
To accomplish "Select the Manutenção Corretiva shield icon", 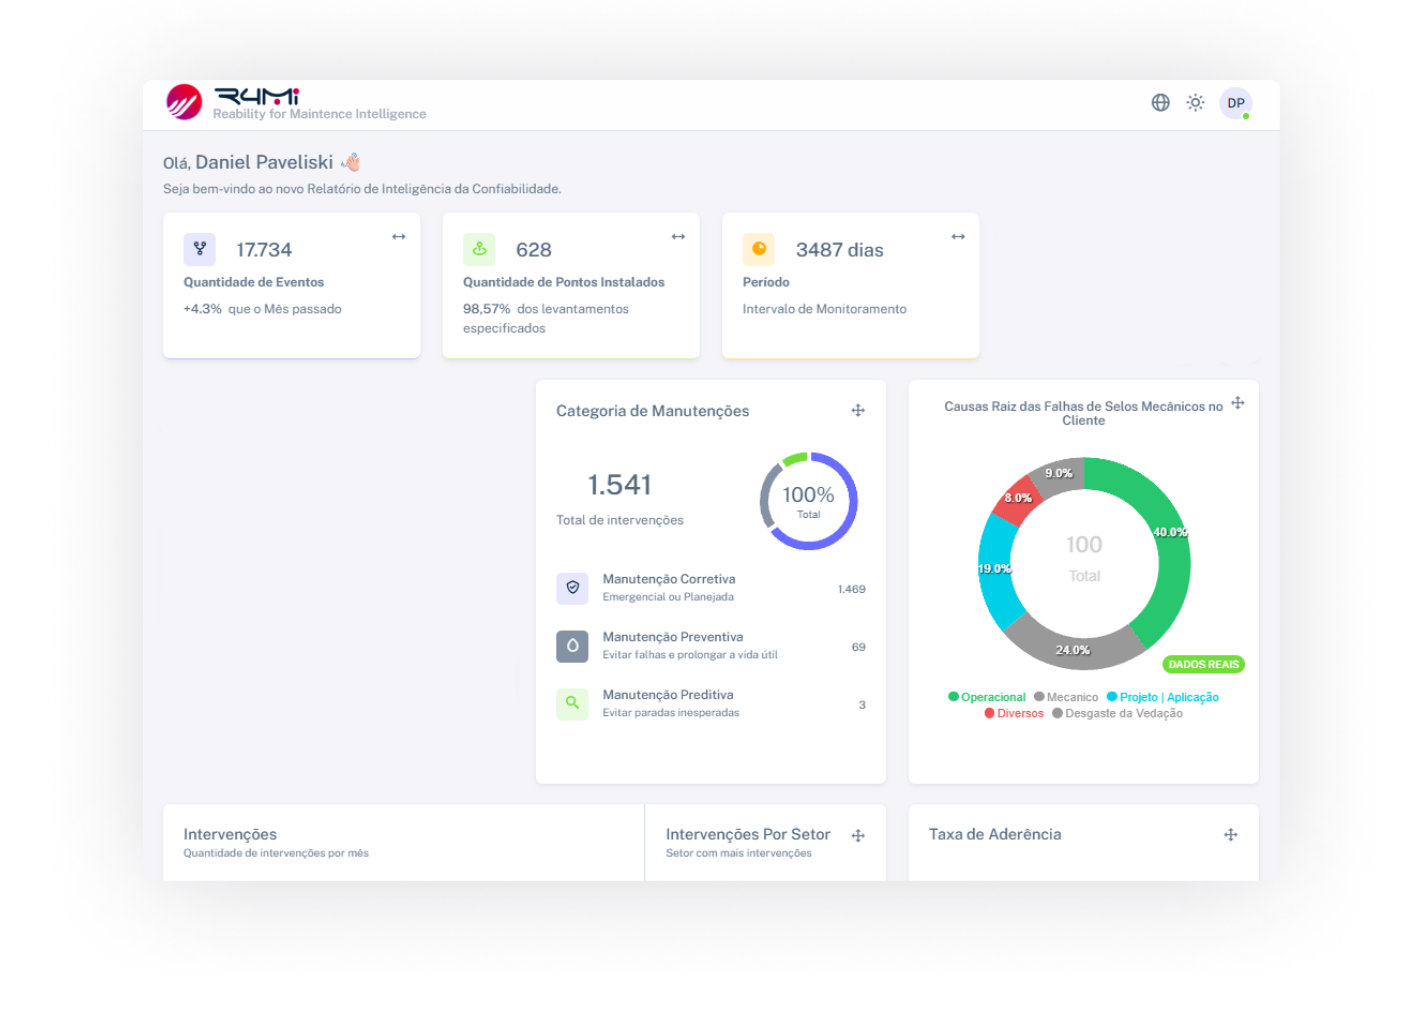I will pos(571,588).
